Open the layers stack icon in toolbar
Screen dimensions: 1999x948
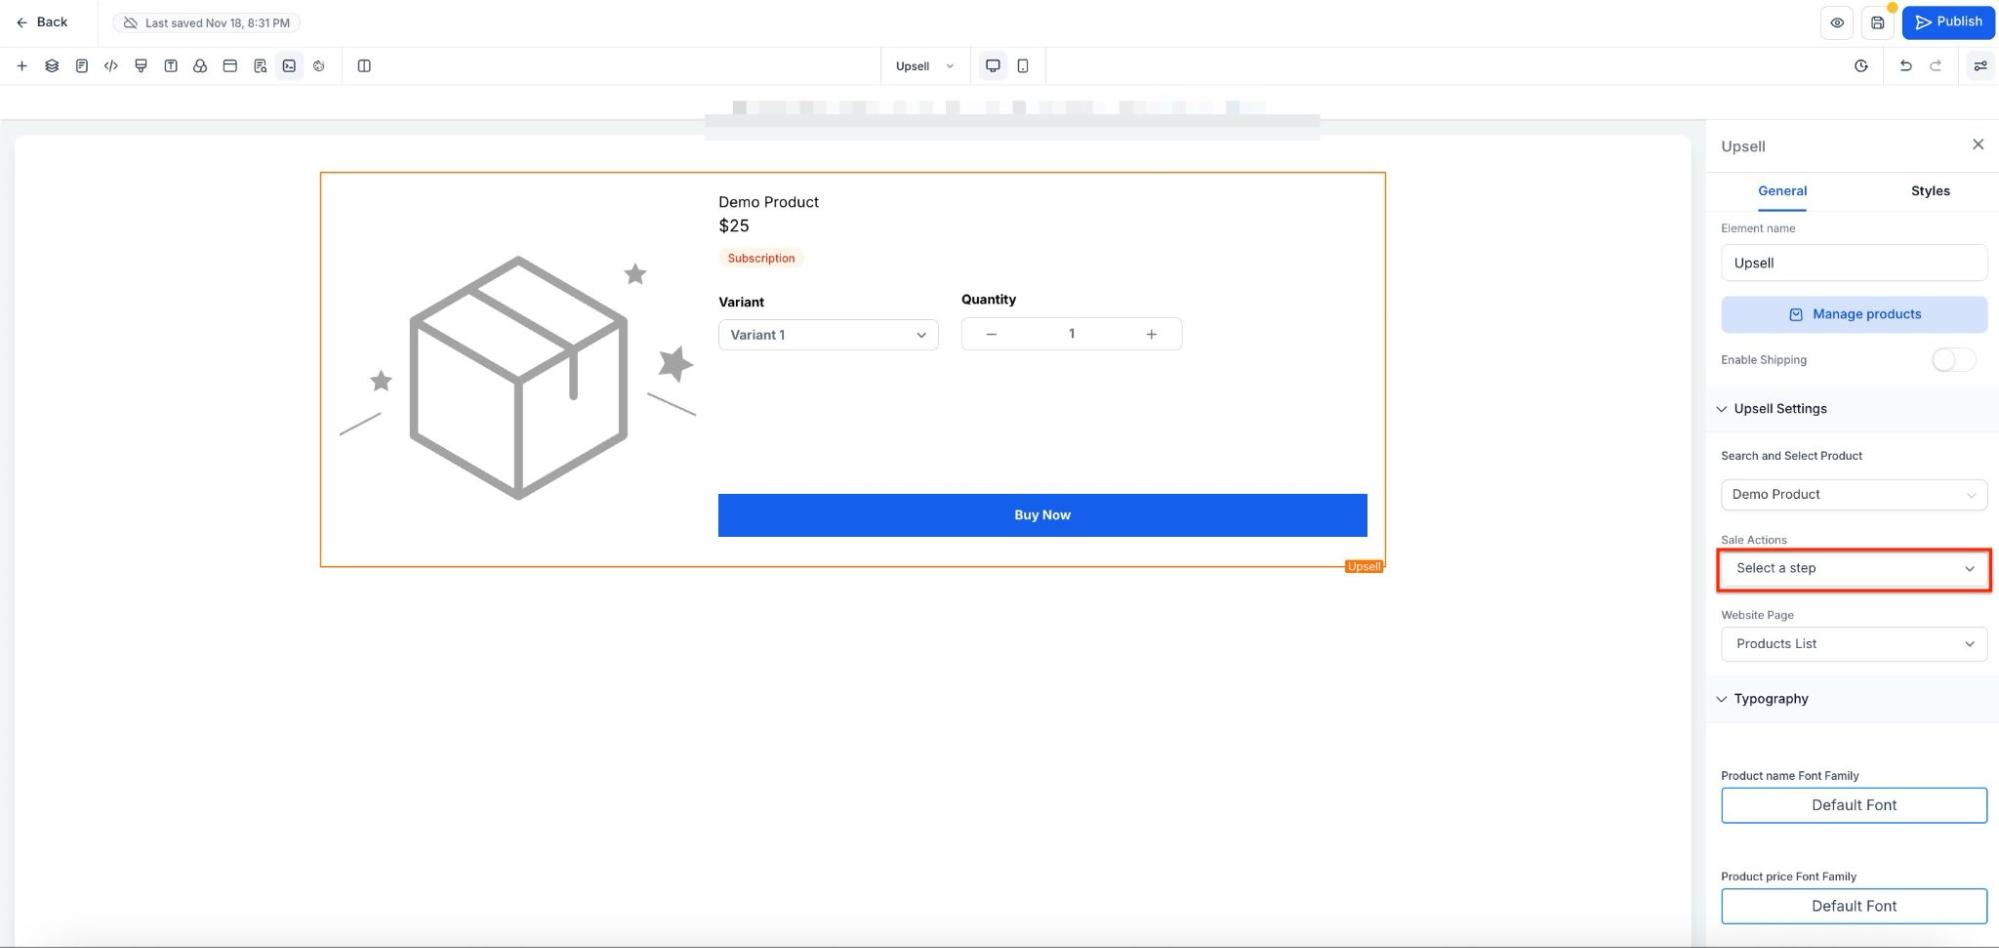(x=52, y=66)
